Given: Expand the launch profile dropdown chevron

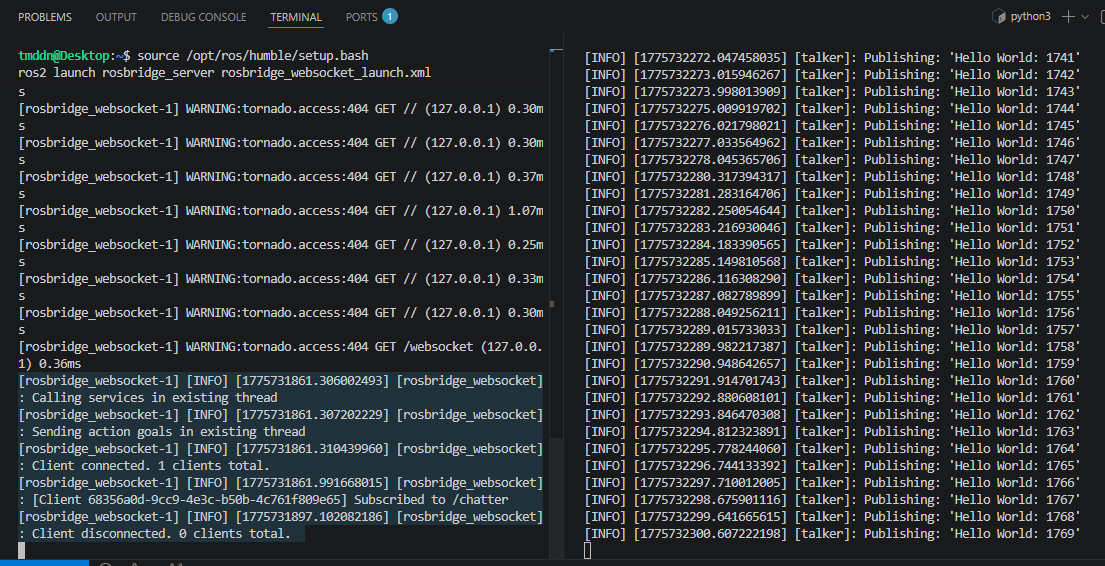Looking at the screenshot, I should pos(1085,16).
